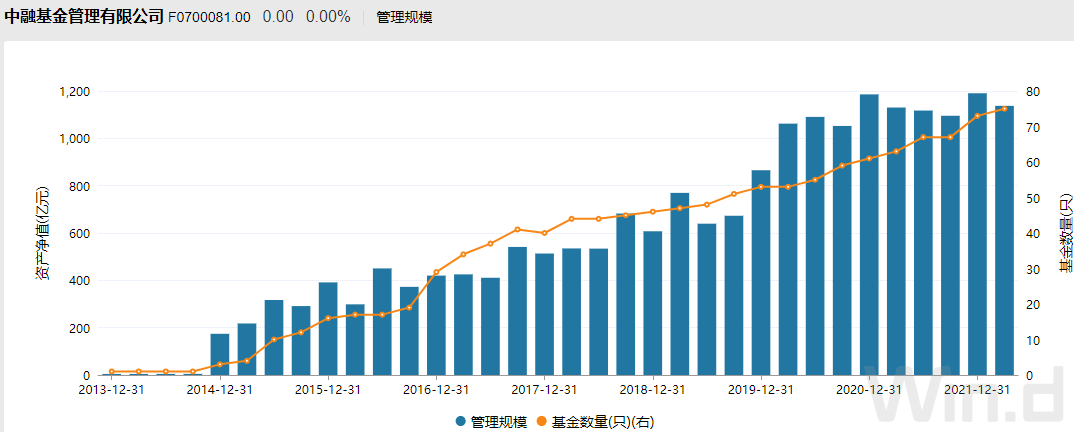Screen dimensions: 1074x432
Task: Select the blue bar above 2020-12-31
Action: [869, 235]
